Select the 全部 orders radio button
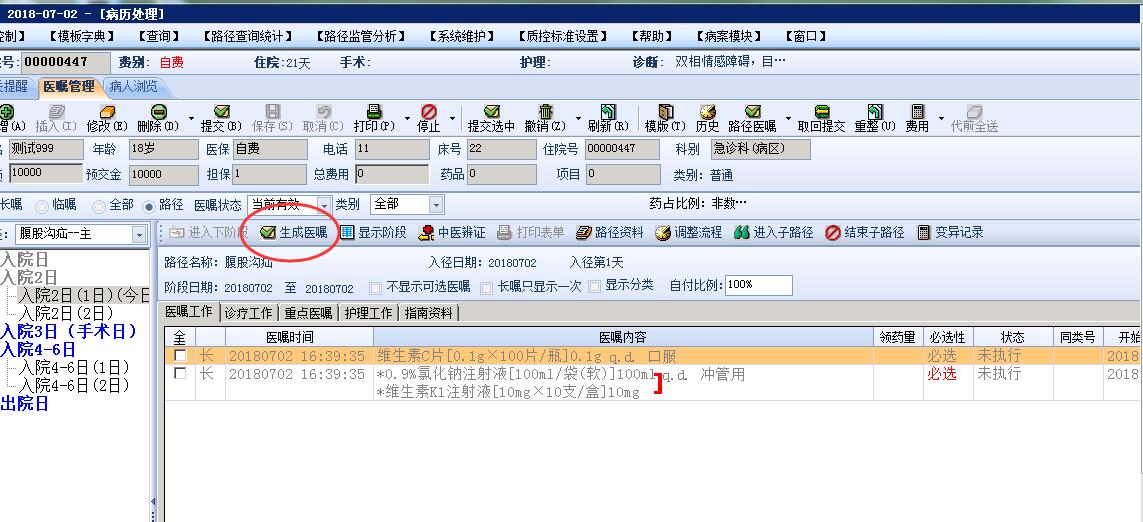 tap(99, 206)
